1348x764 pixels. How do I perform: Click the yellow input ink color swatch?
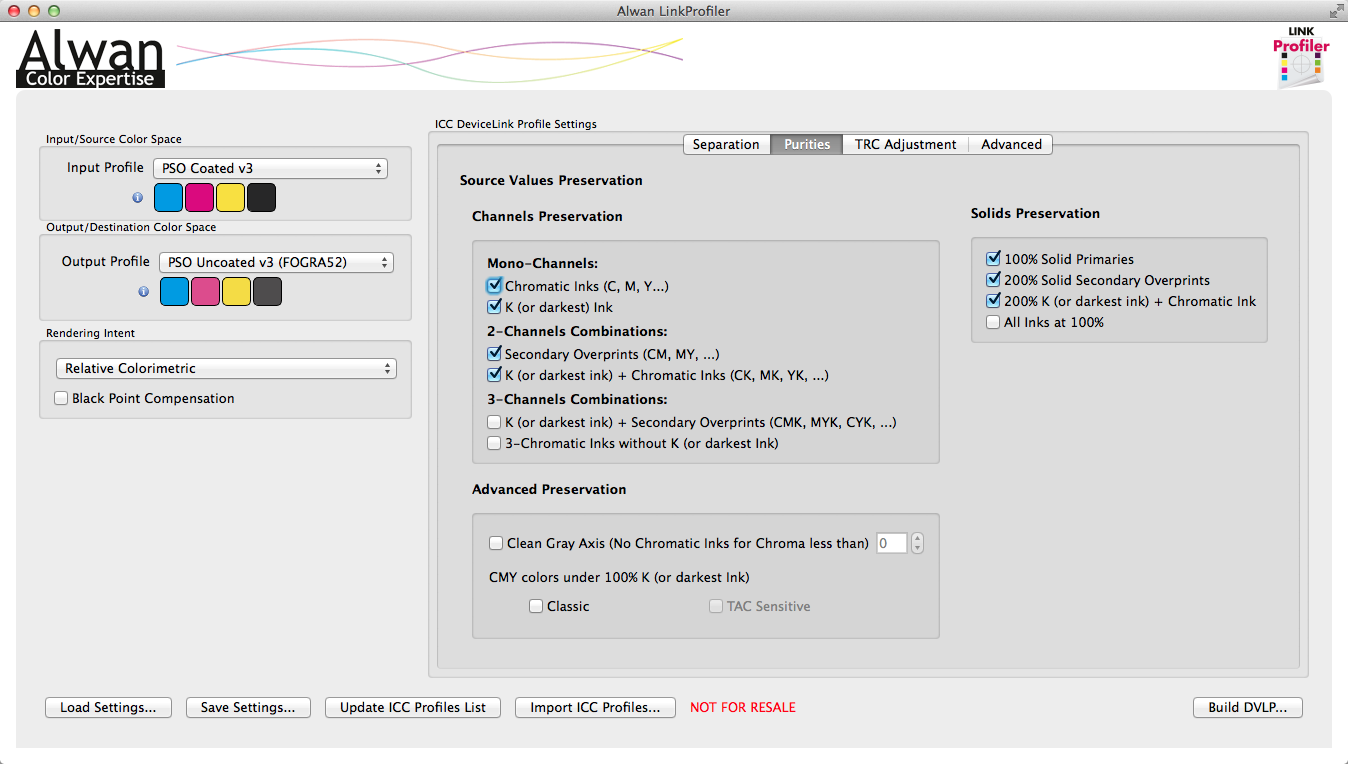tap(230, 197)
